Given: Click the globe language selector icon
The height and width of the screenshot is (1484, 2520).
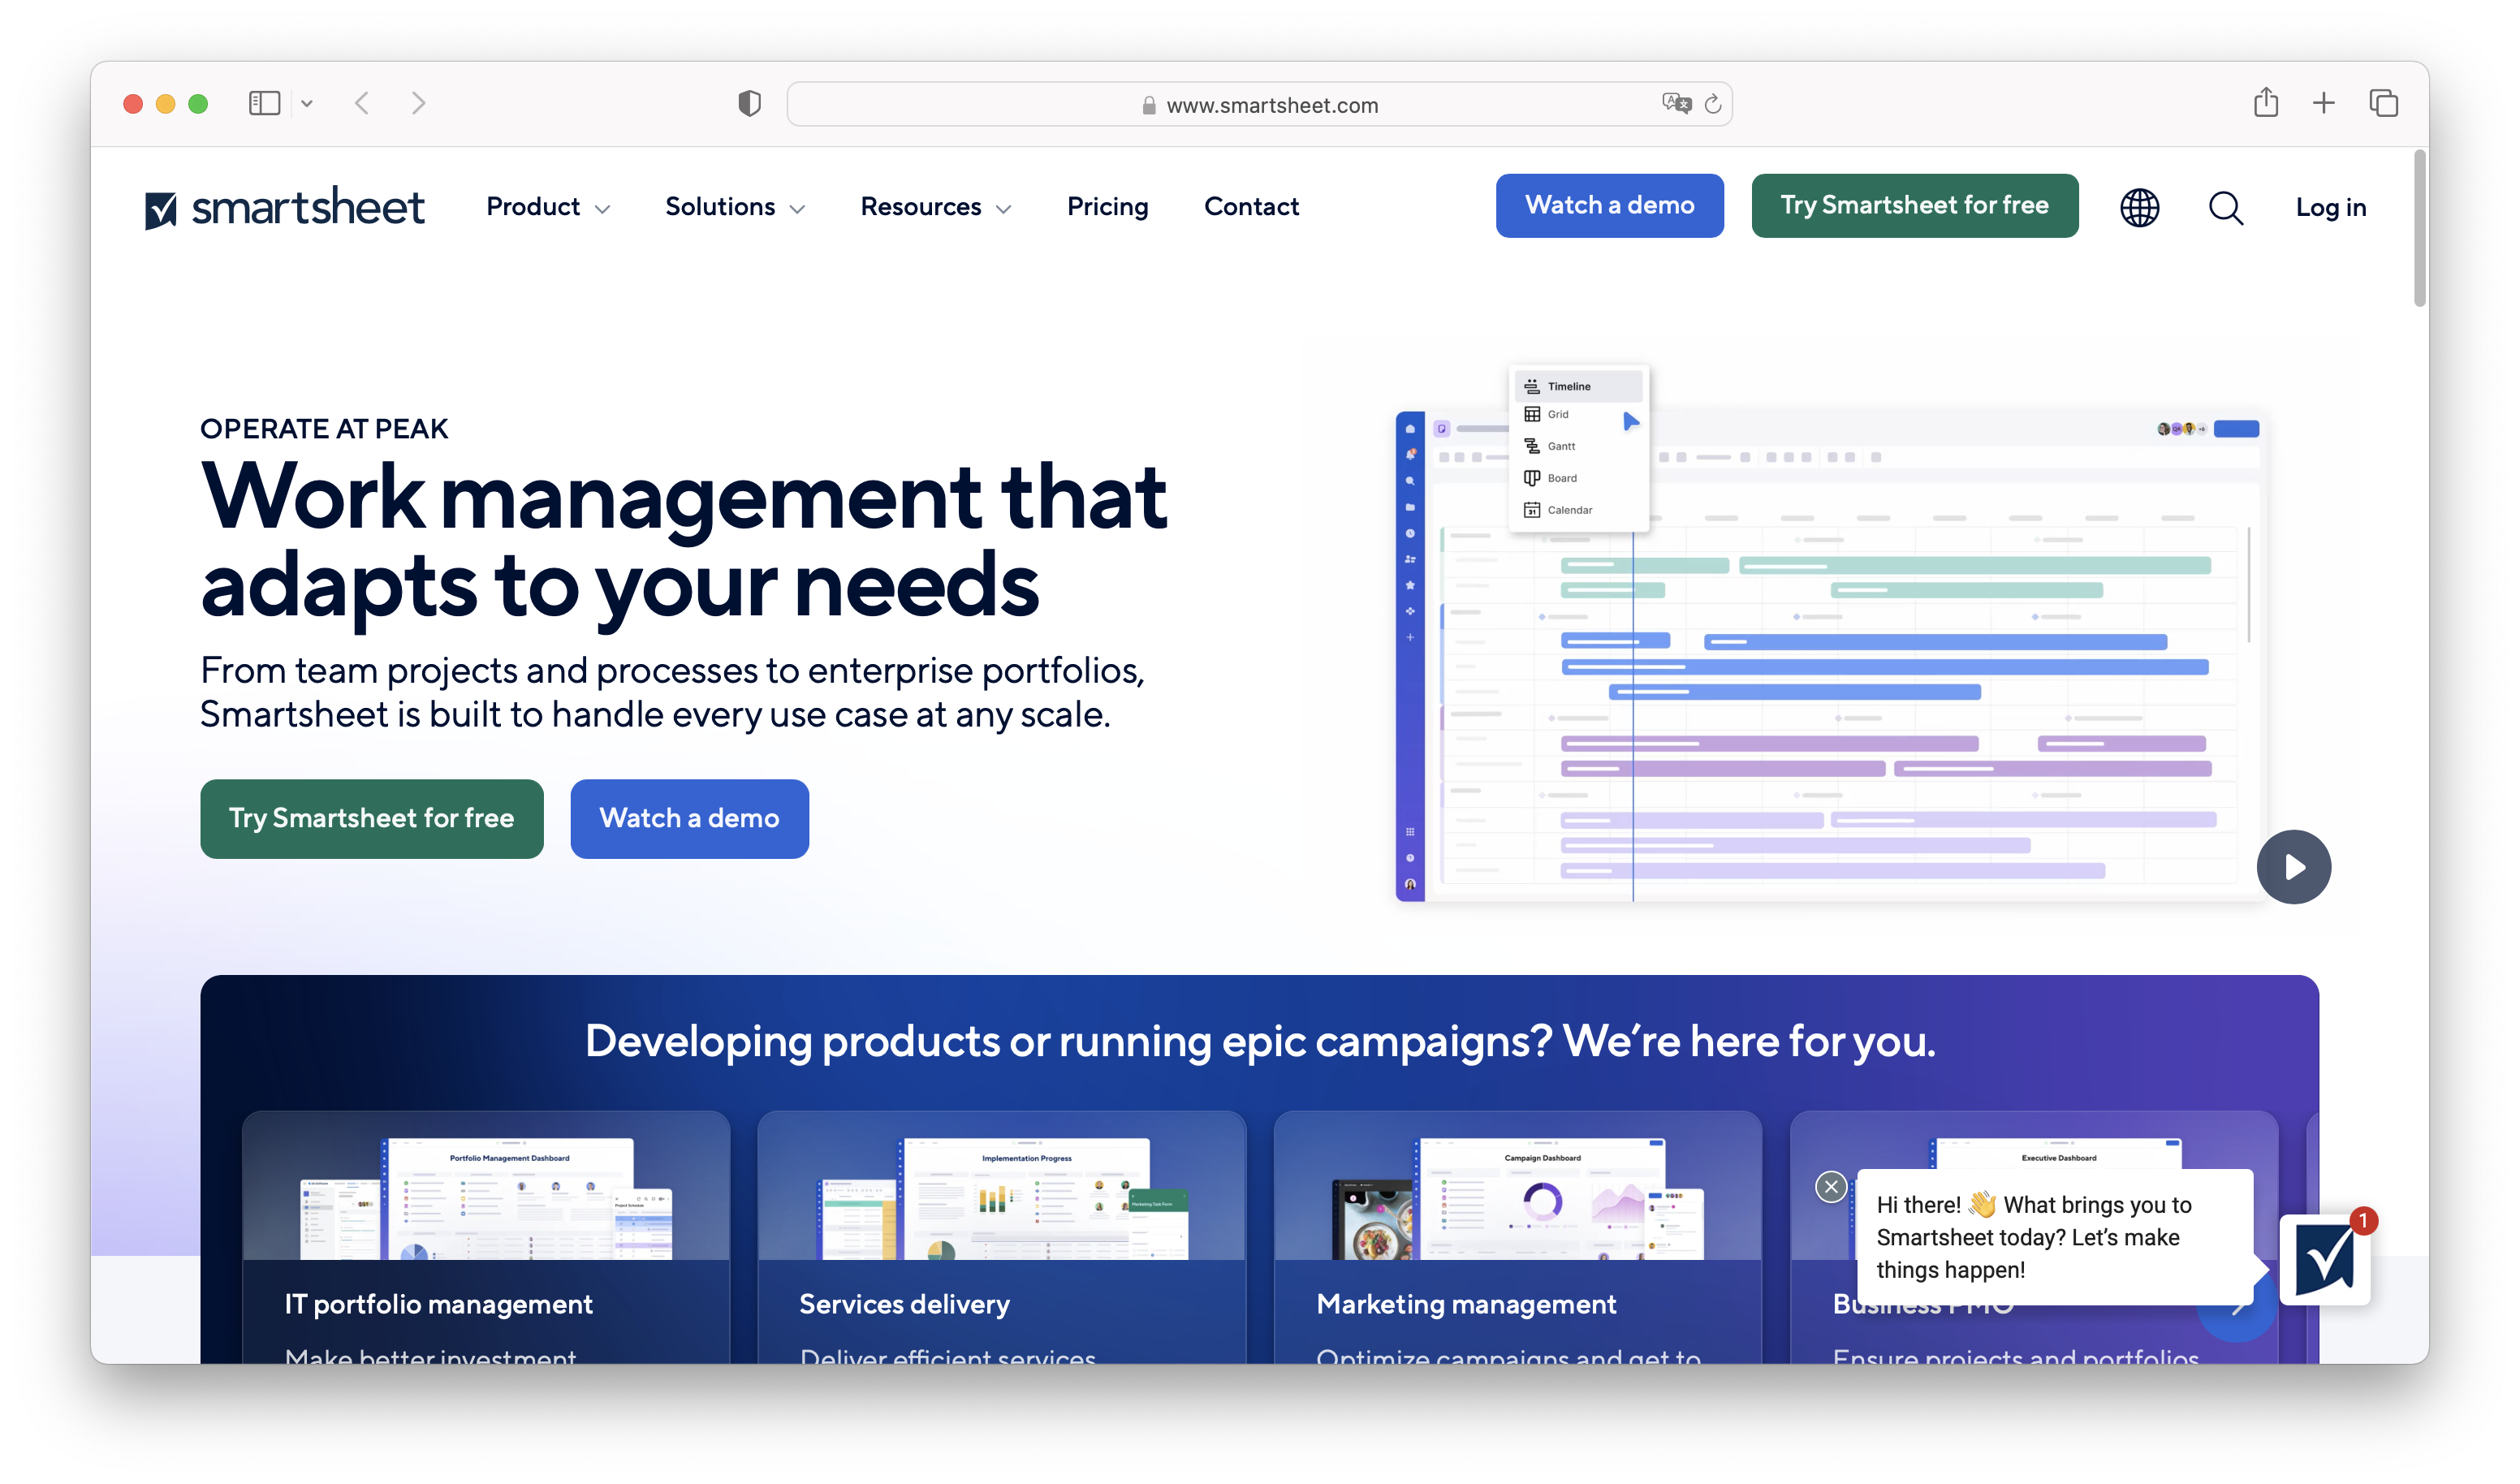Looking at the screenshot, I should (x=2139, y=207).
